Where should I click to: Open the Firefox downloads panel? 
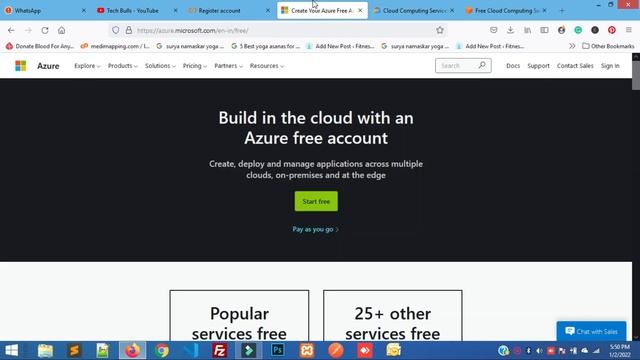pyautogui.click(x=510, y=30)
